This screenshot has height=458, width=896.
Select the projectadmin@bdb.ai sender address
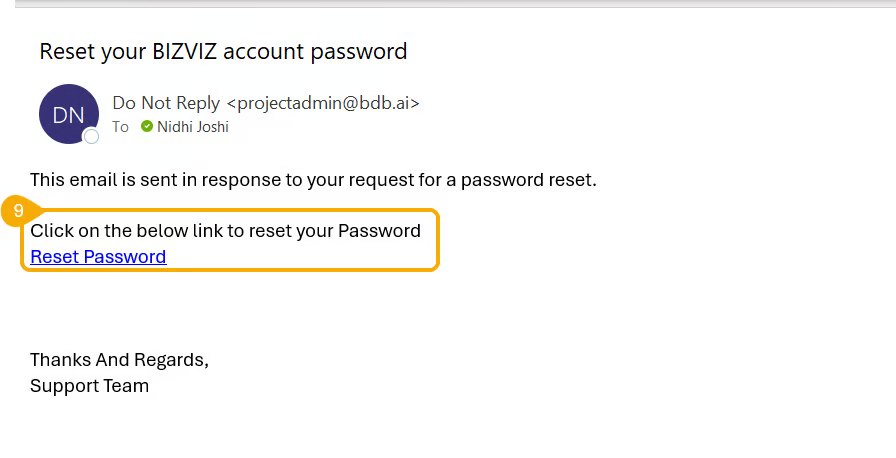click(x=324, y=103)
